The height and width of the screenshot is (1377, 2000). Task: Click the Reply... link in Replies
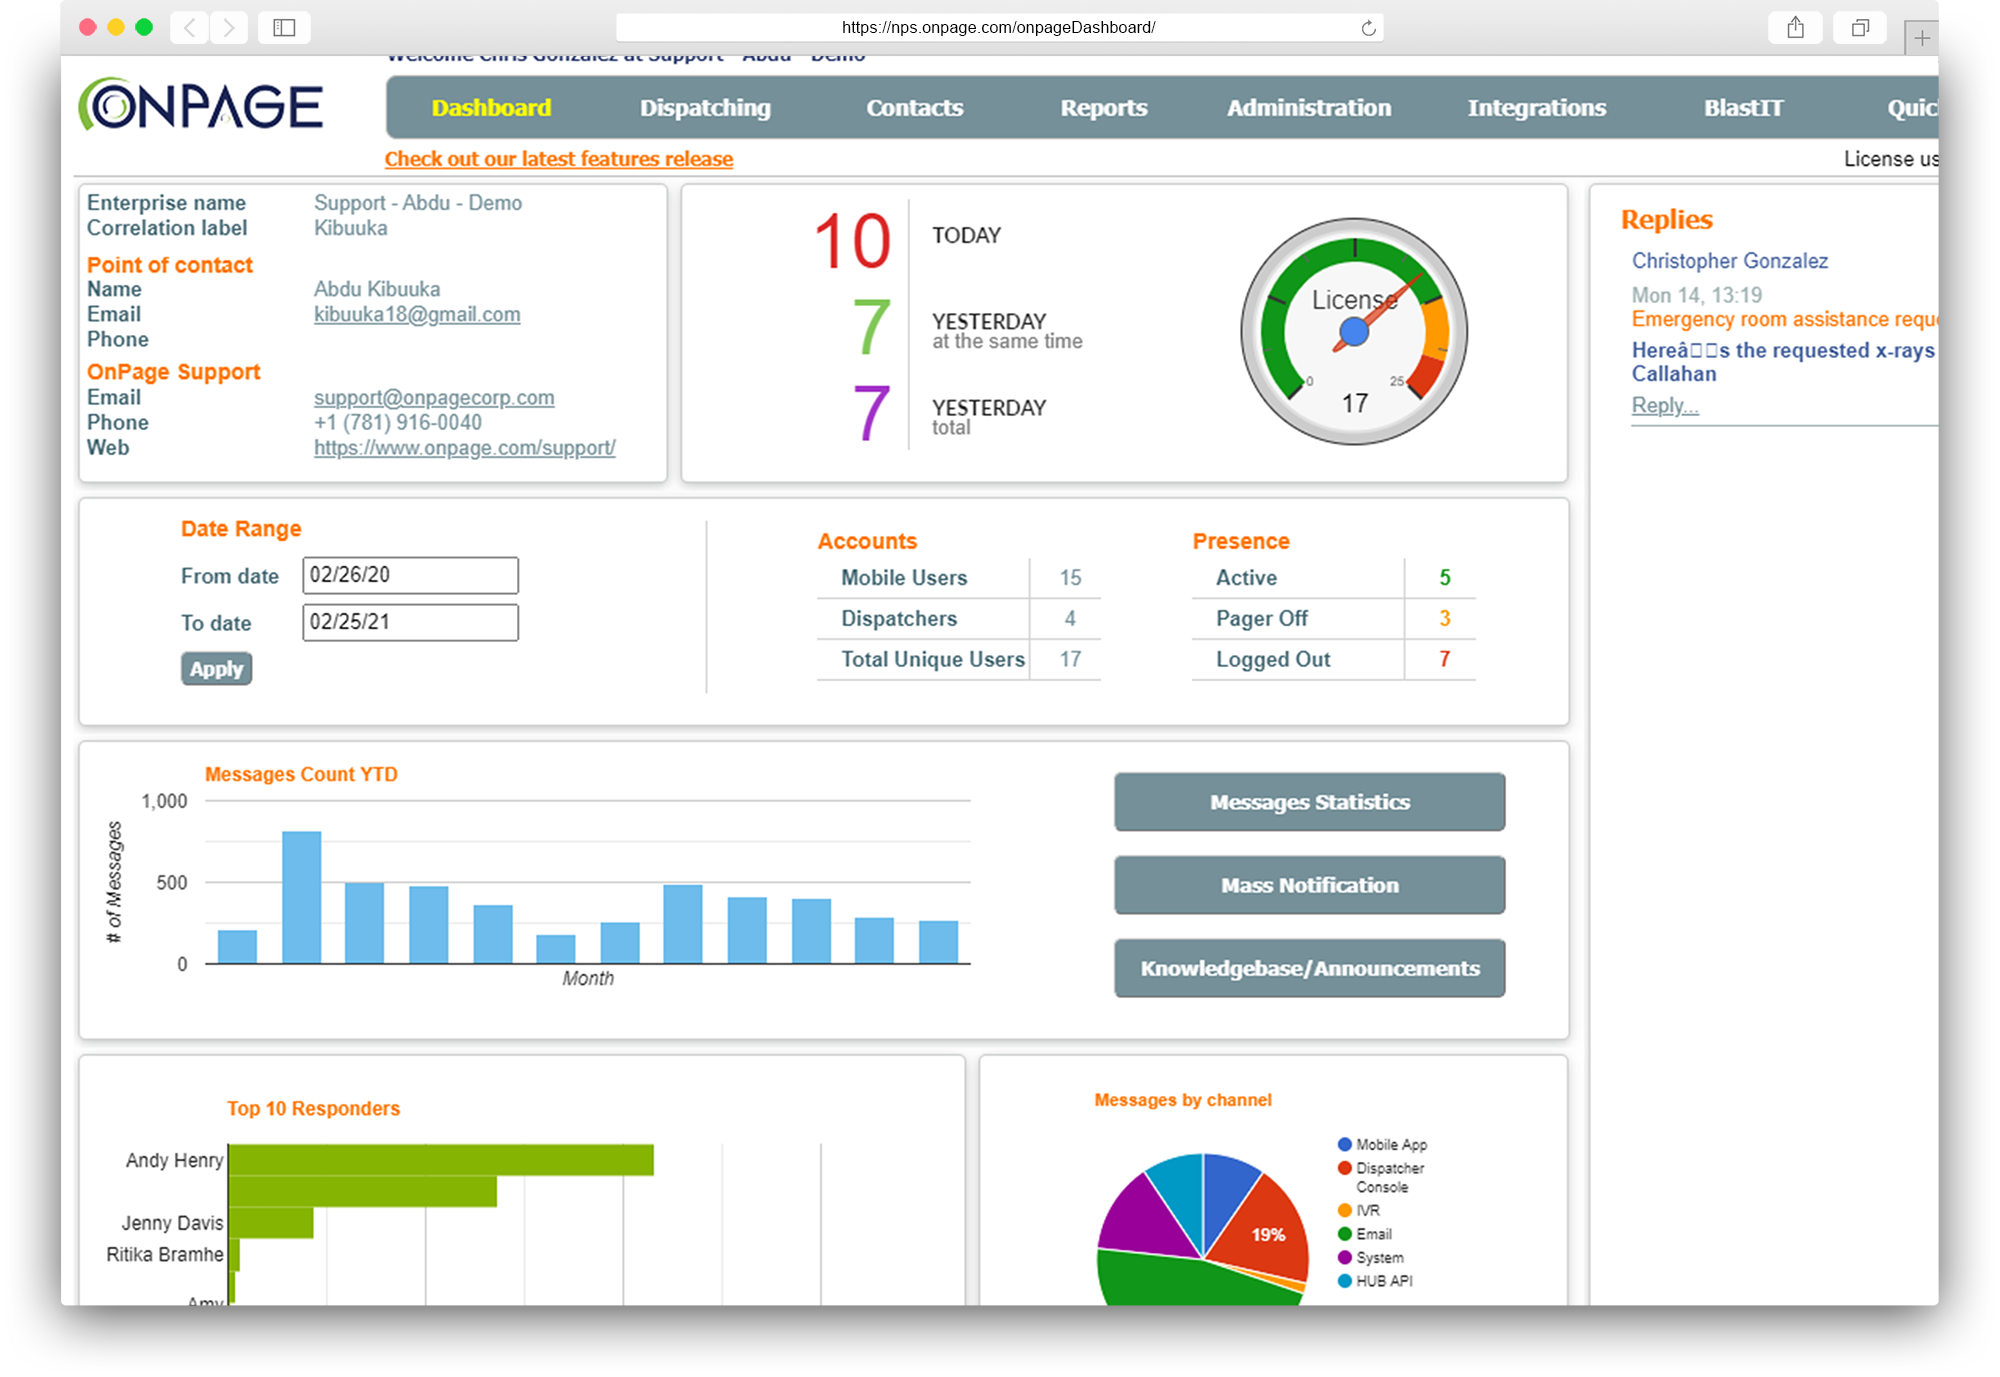click(1665, 405)
